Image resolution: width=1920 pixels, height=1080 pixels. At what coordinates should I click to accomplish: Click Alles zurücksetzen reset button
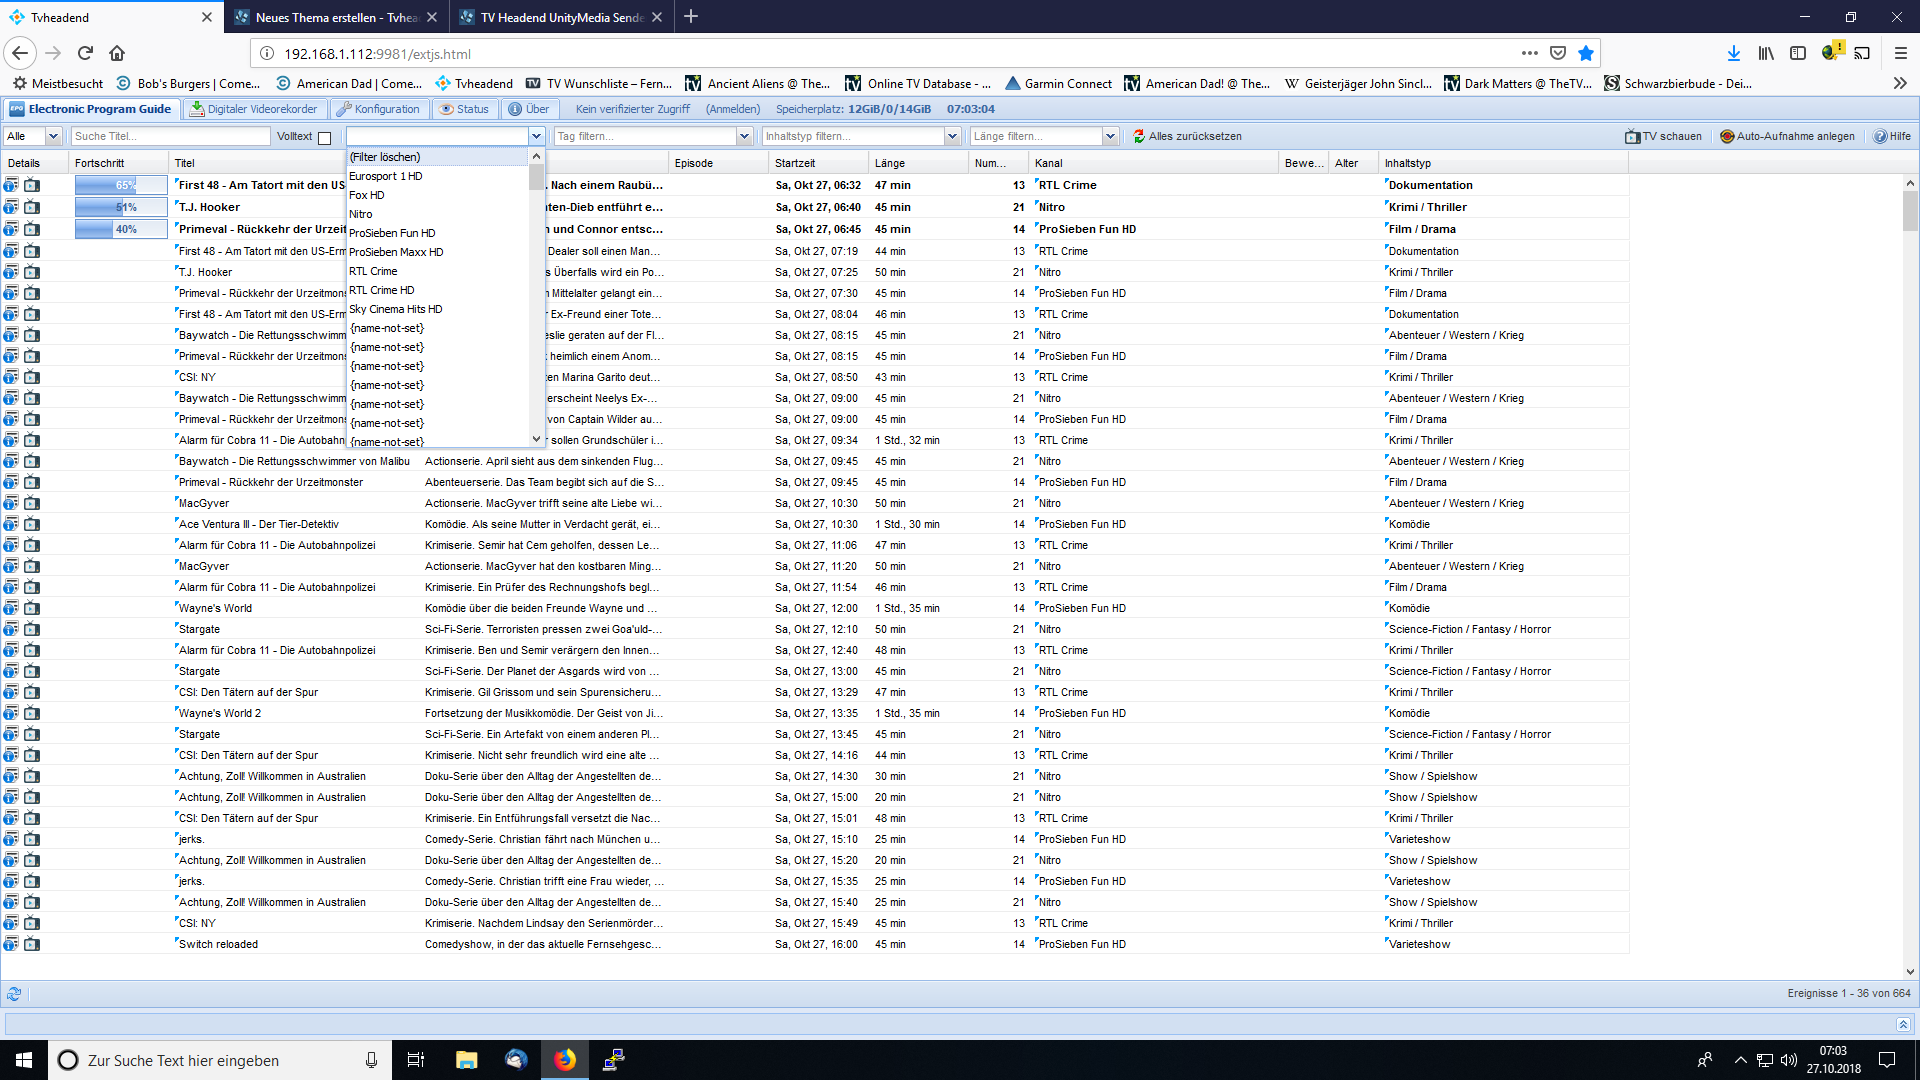coord(1187,136)
